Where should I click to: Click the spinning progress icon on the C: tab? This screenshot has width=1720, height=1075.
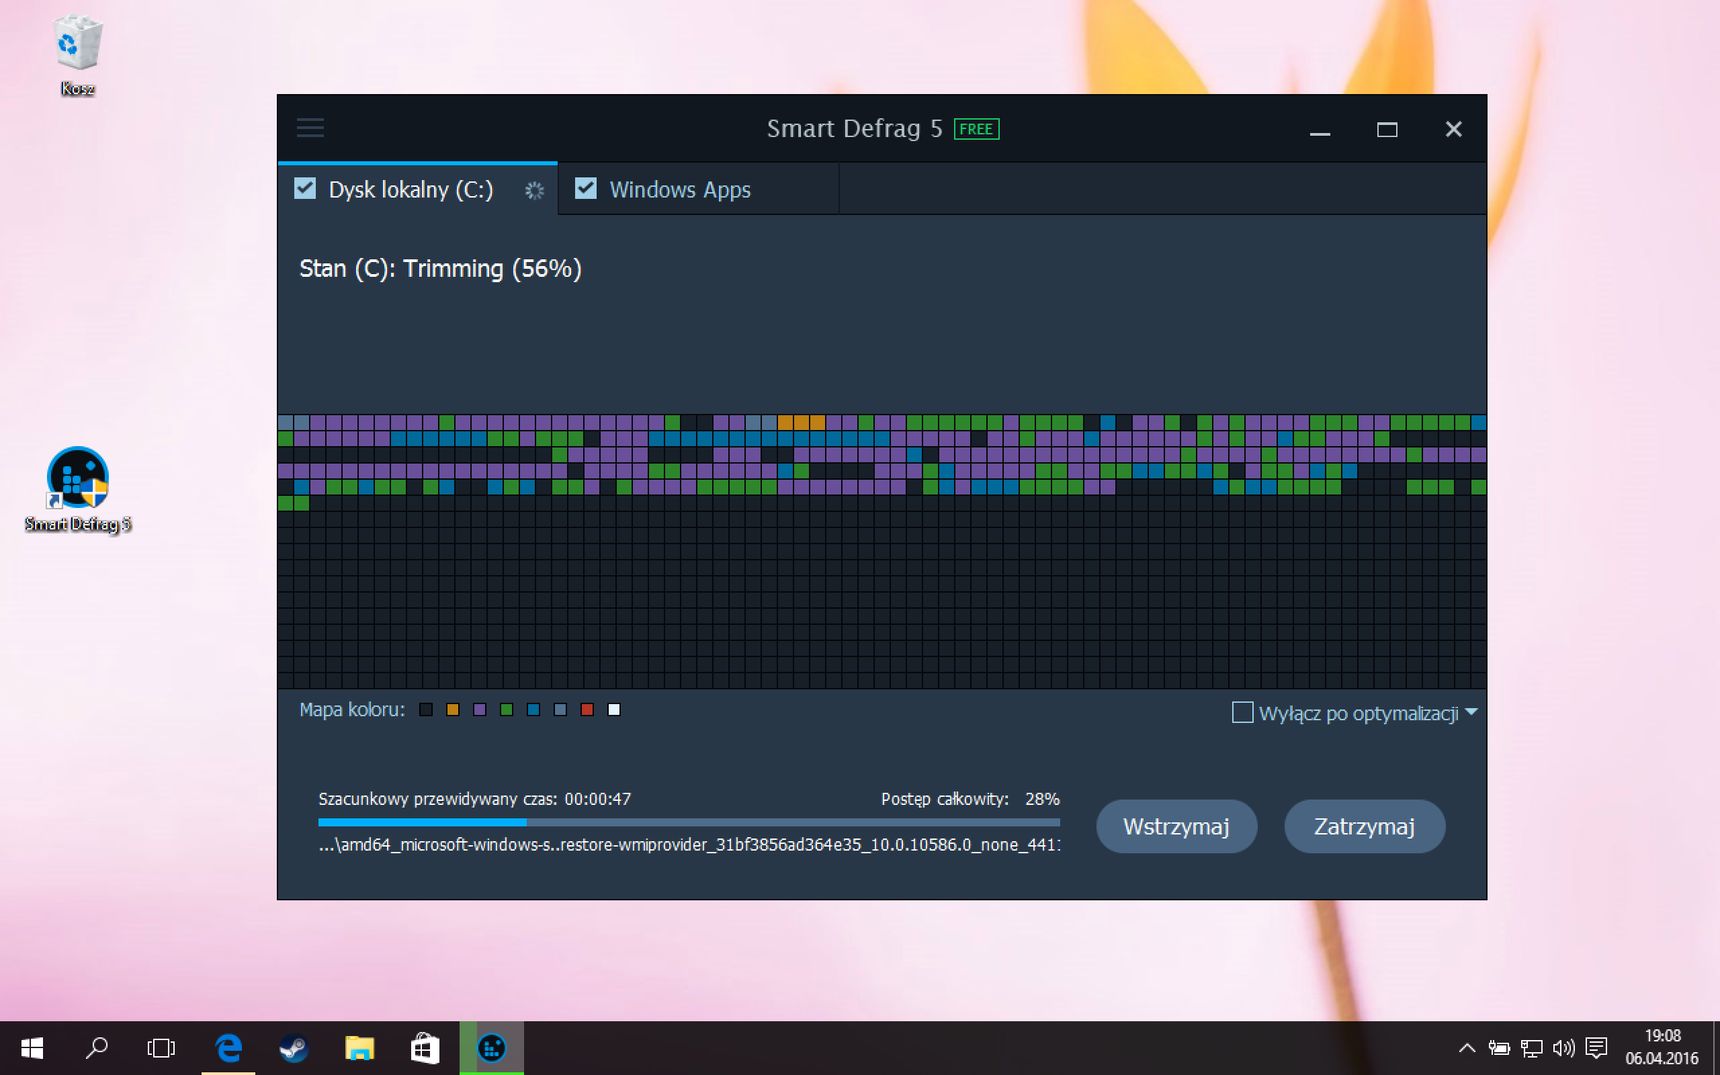click(x=535, y=190)
